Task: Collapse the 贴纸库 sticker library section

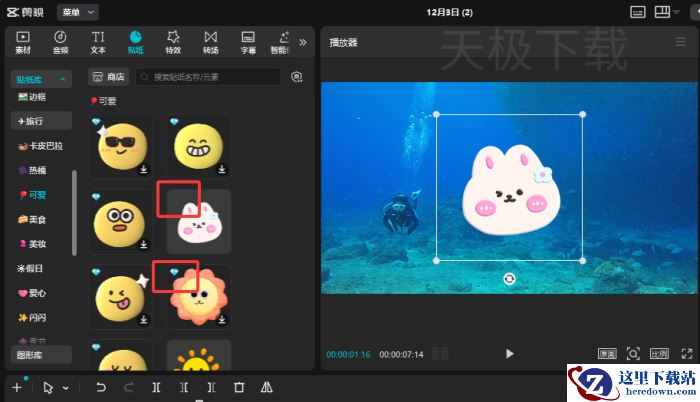Action: point(41,80)
